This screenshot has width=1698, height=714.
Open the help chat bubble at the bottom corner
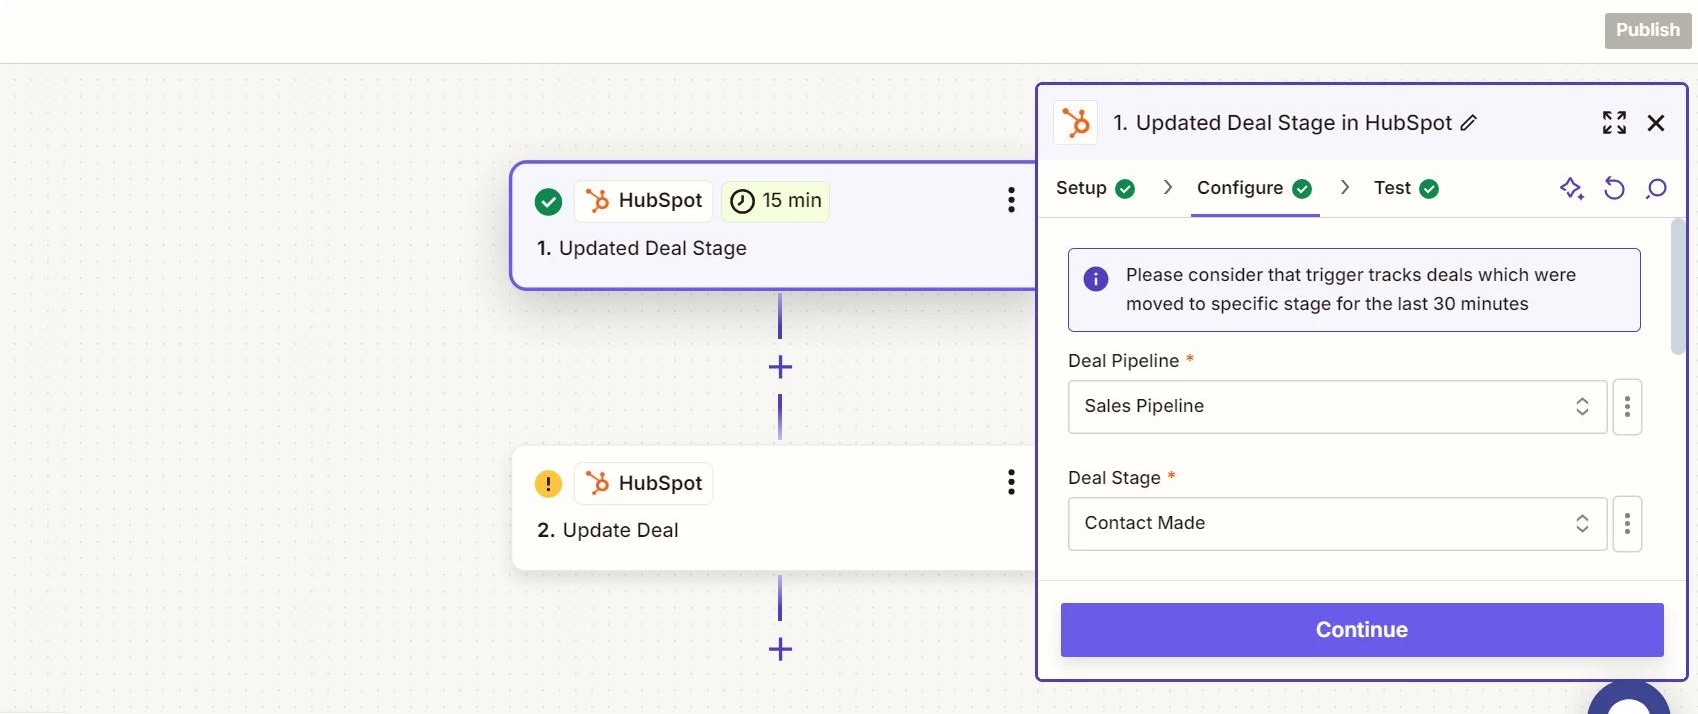[x=1629, y=698]
